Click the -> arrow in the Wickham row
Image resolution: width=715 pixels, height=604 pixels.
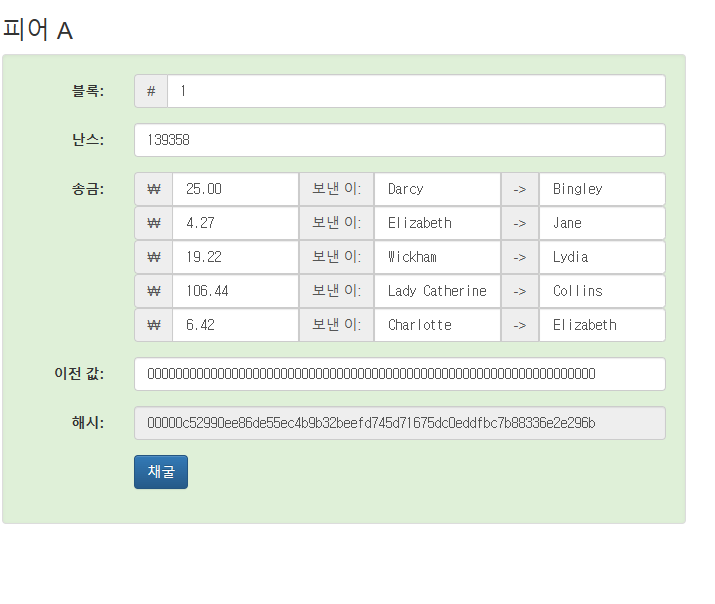(520, 257)
